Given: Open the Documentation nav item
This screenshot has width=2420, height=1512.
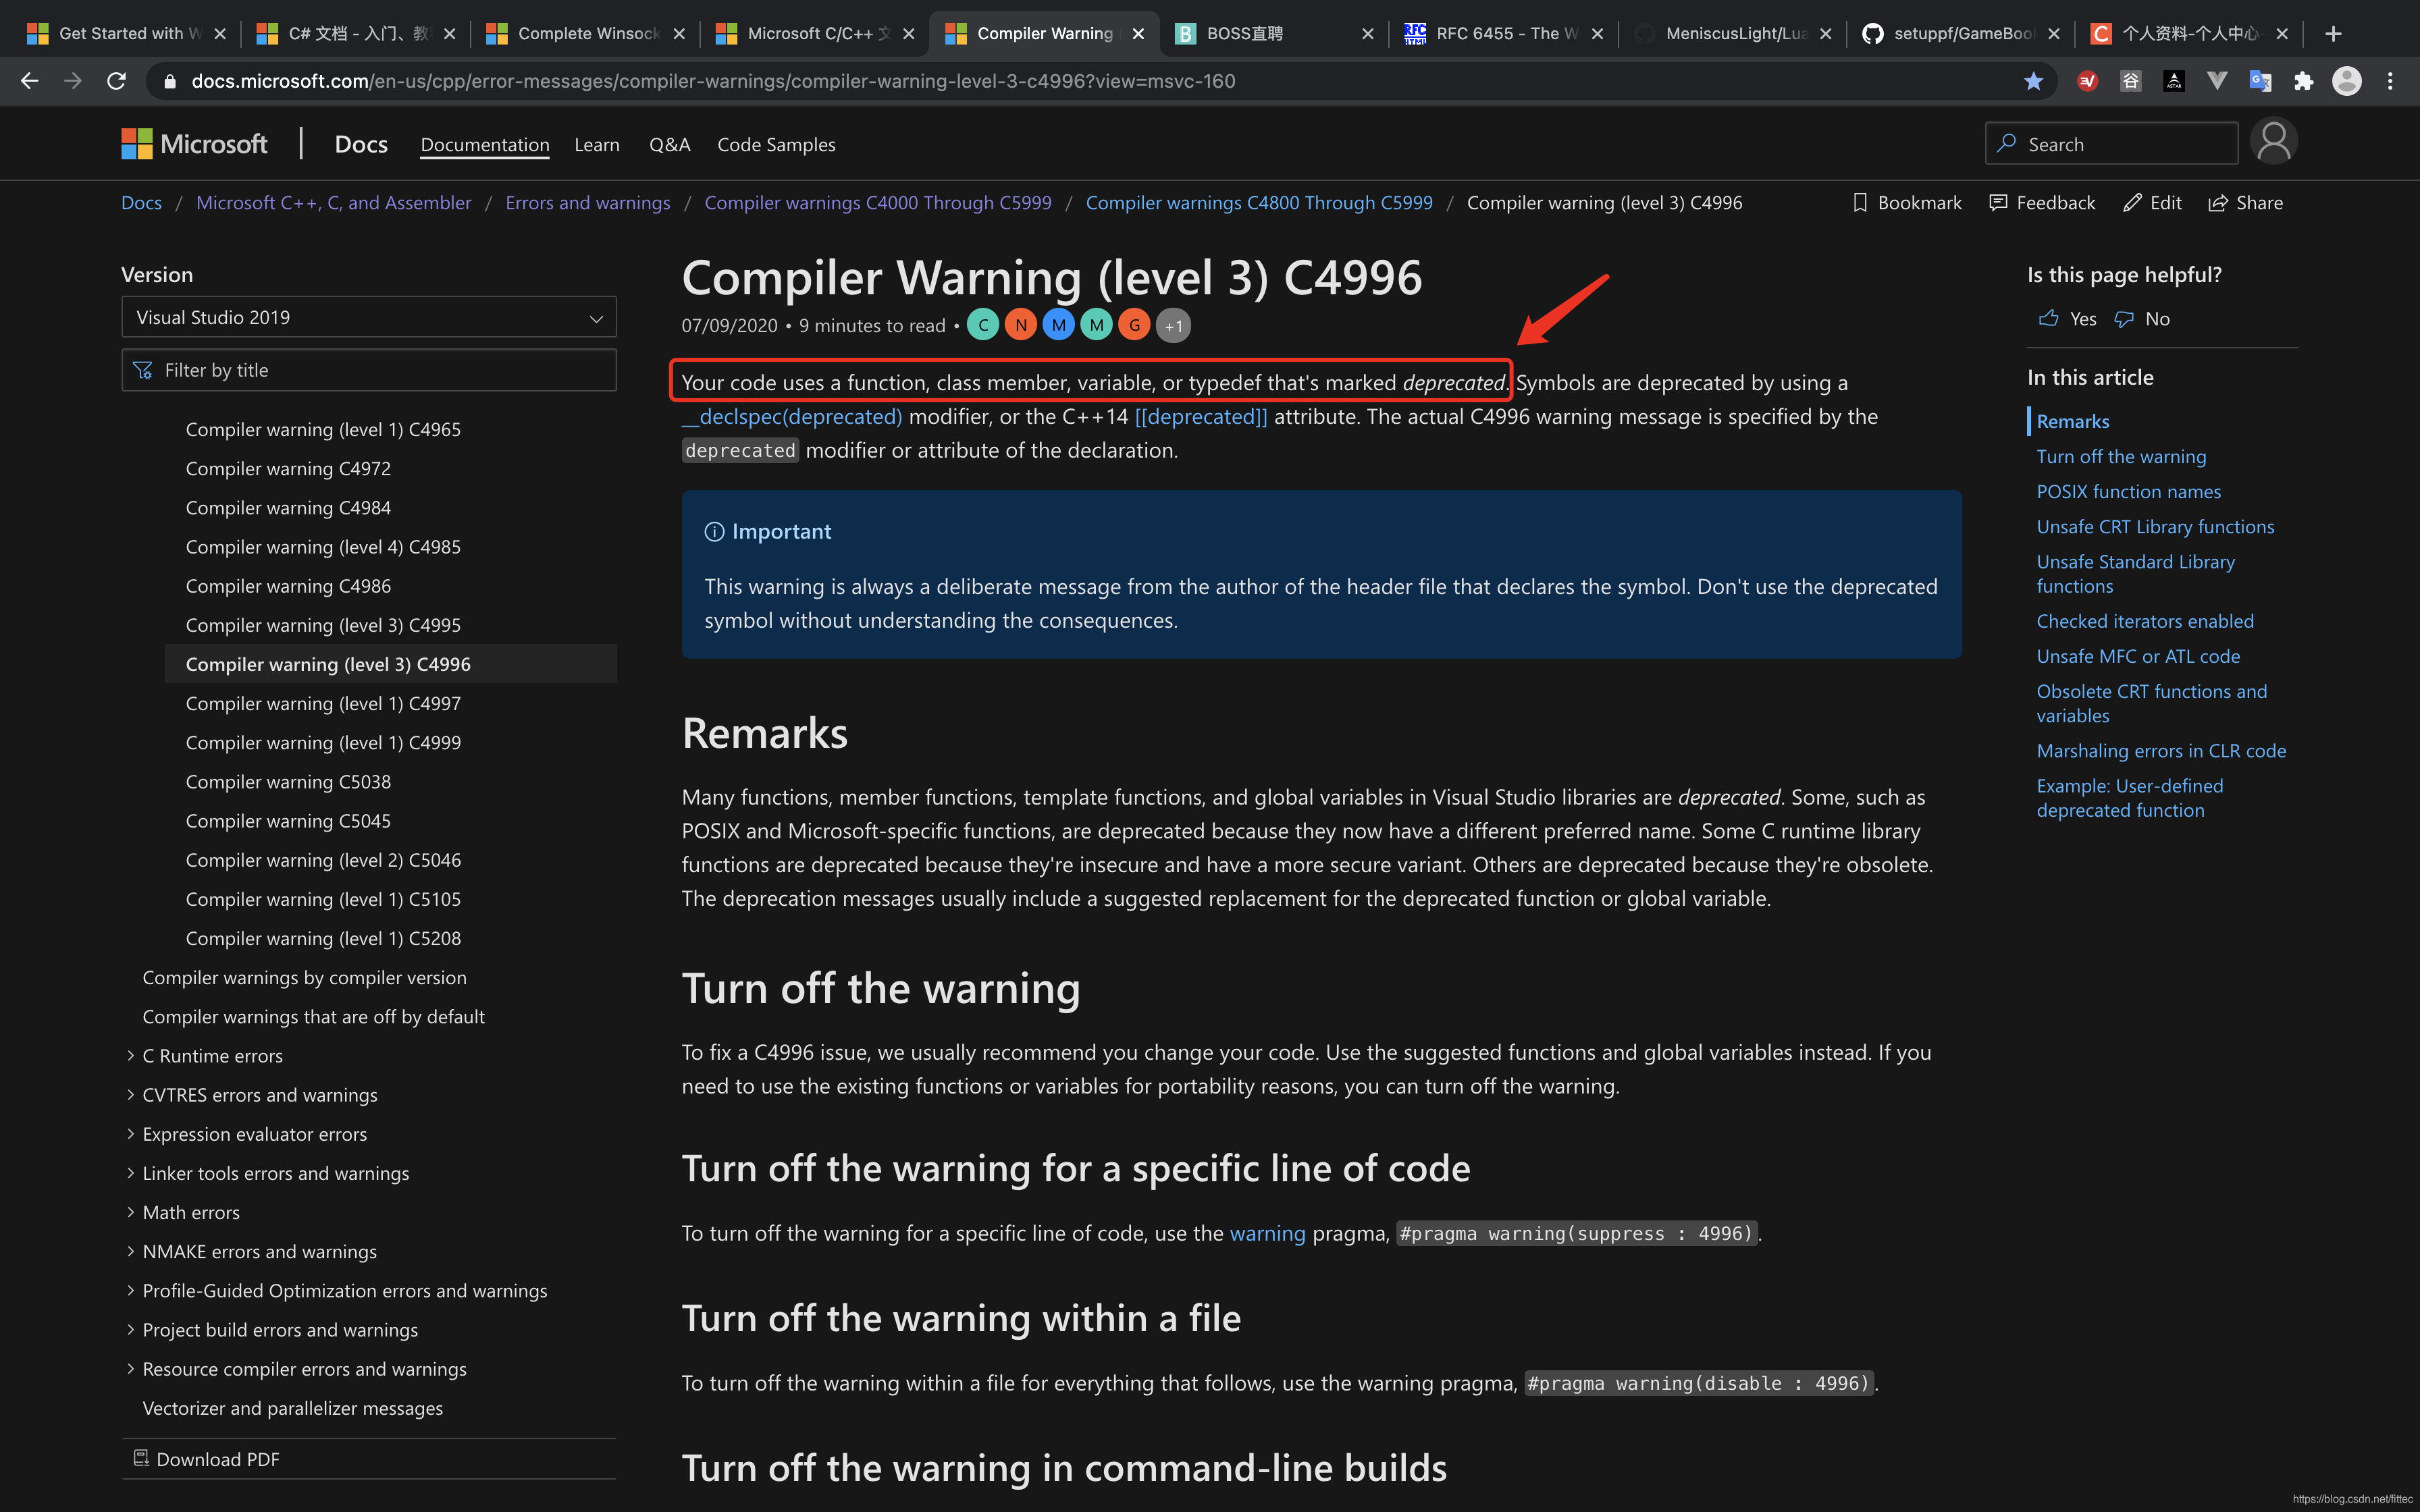Looking at the screenshot, I should pos(485,145).
